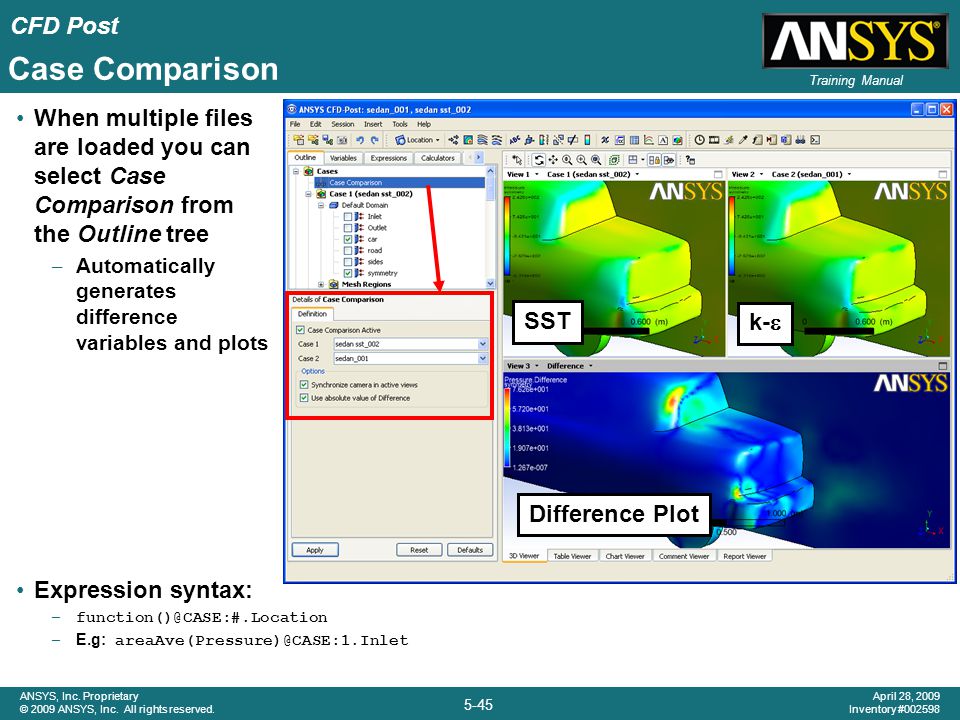
Task: Check the Inlet boundary checkbox
Action: tap(348, 217)
